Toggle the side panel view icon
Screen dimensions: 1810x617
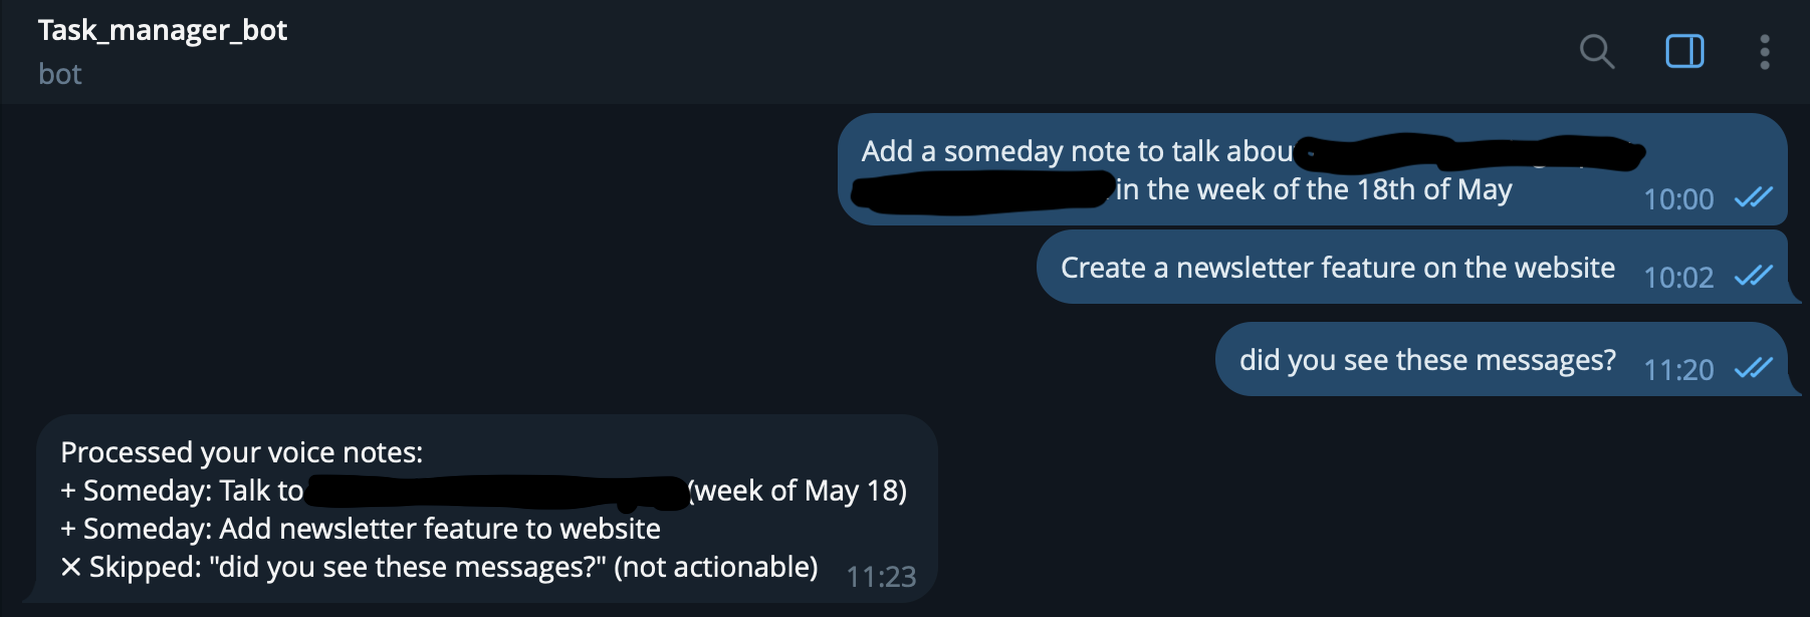(x=1684, y=52)
